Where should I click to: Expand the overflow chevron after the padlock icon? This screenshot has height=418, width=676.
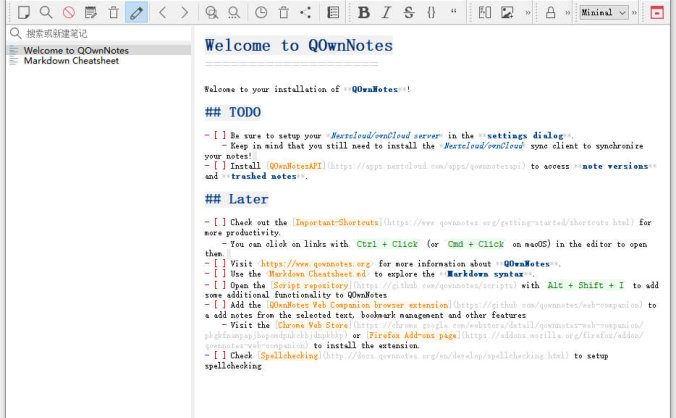(x=568, y=13)
